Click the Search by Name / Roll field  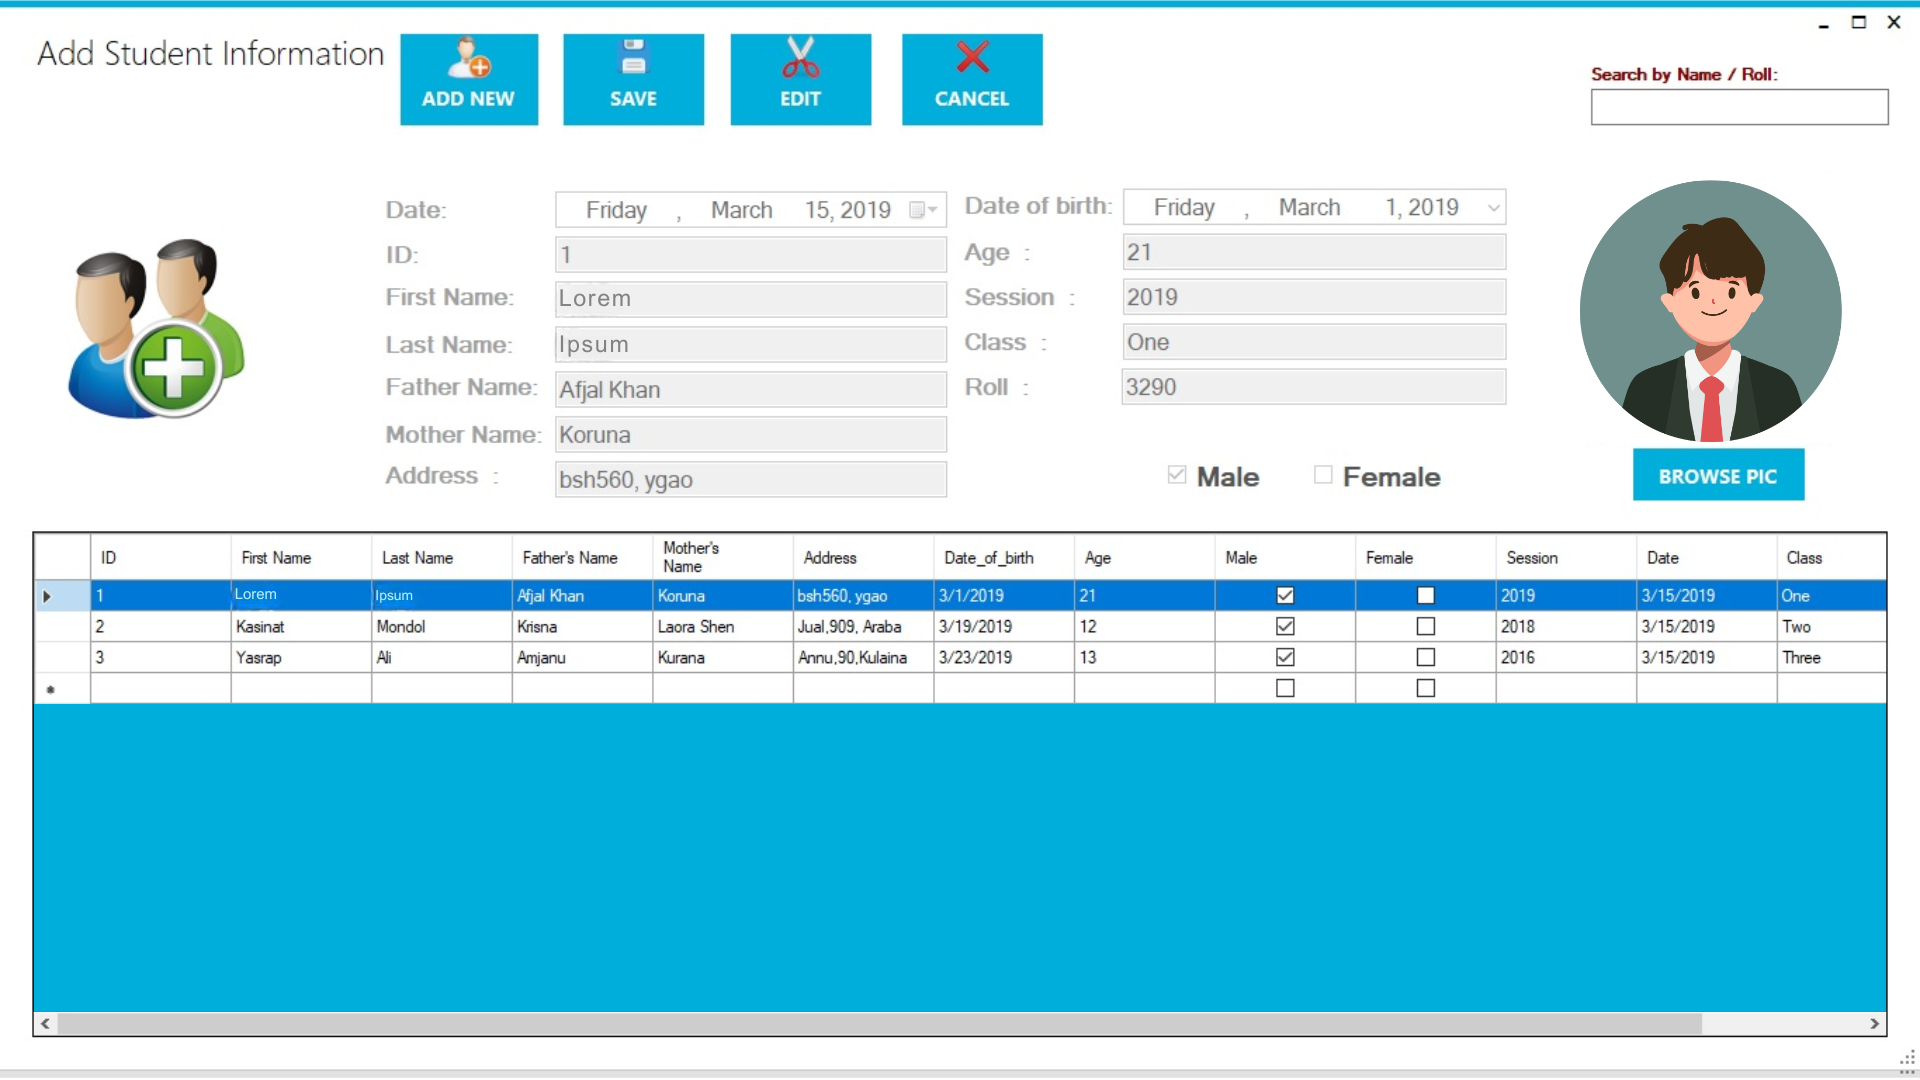(x=1739, y=107)
